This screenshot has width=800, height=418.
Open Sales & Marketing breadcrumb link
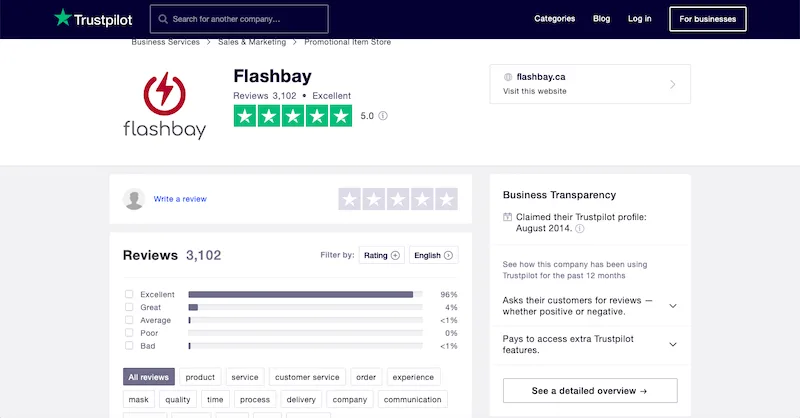pyautogui.click(x=252, y=42)
